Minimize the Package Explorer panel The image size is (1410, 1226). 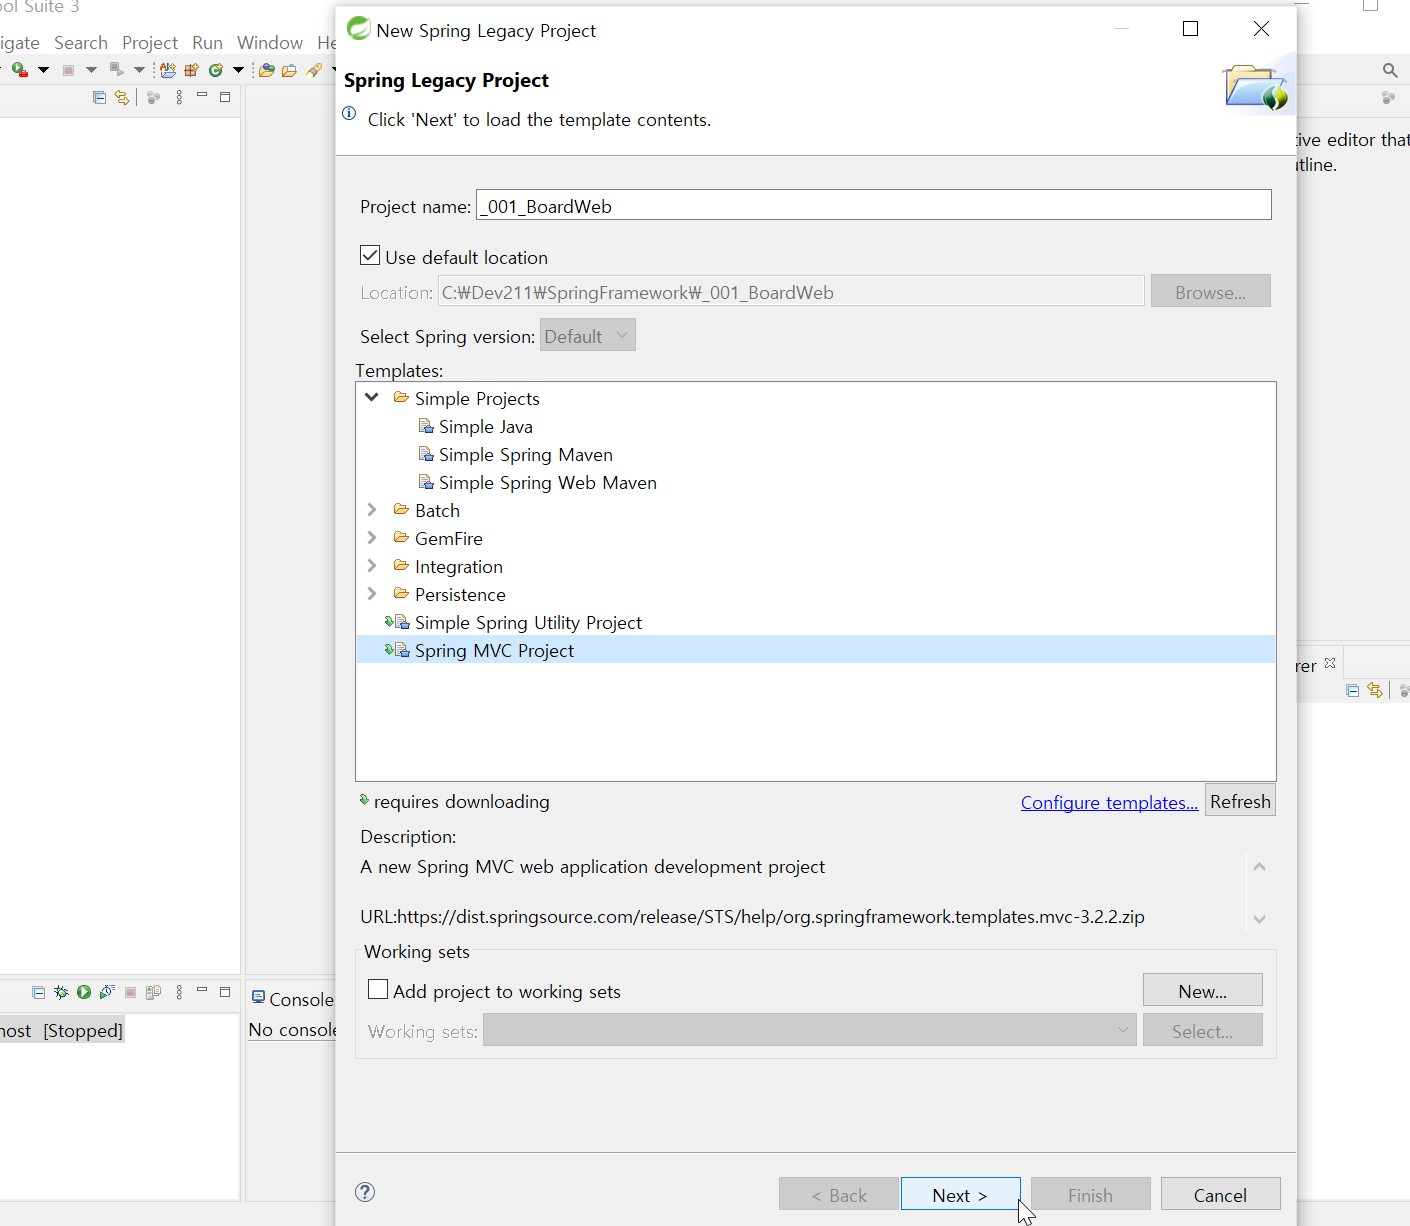tap(202, 95)
